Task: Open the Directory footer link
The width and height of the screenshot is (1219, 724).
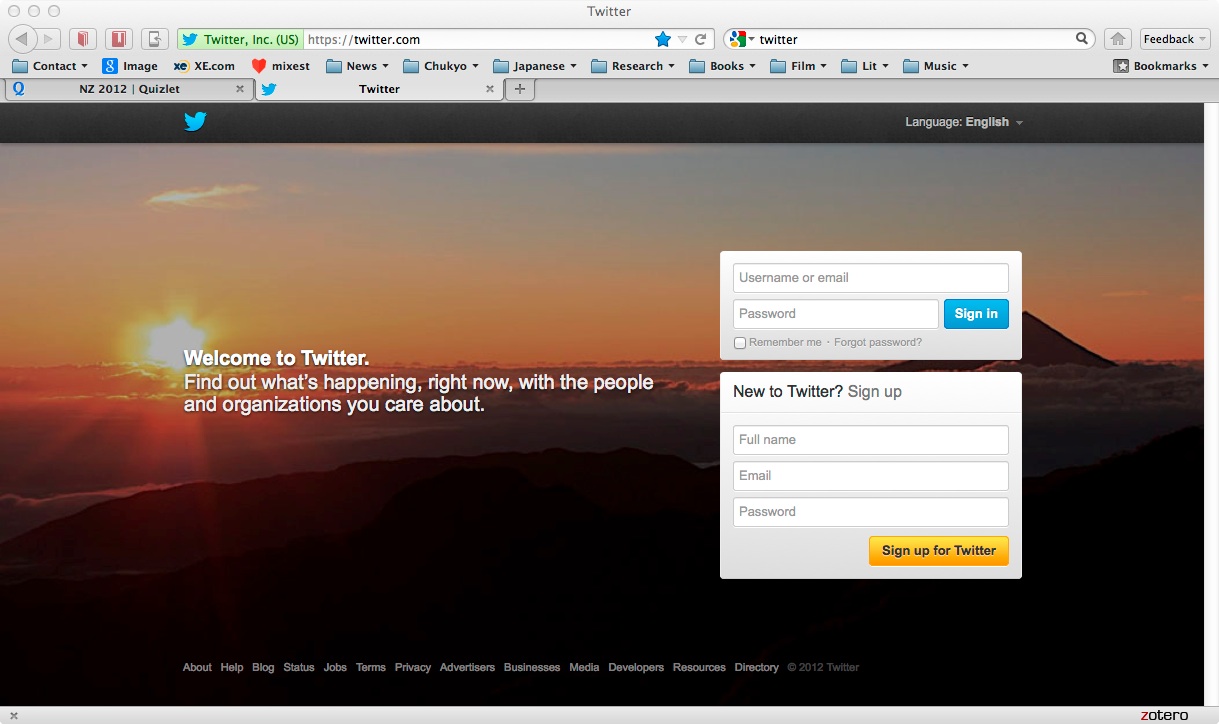Action: click(x=757, y=668)
